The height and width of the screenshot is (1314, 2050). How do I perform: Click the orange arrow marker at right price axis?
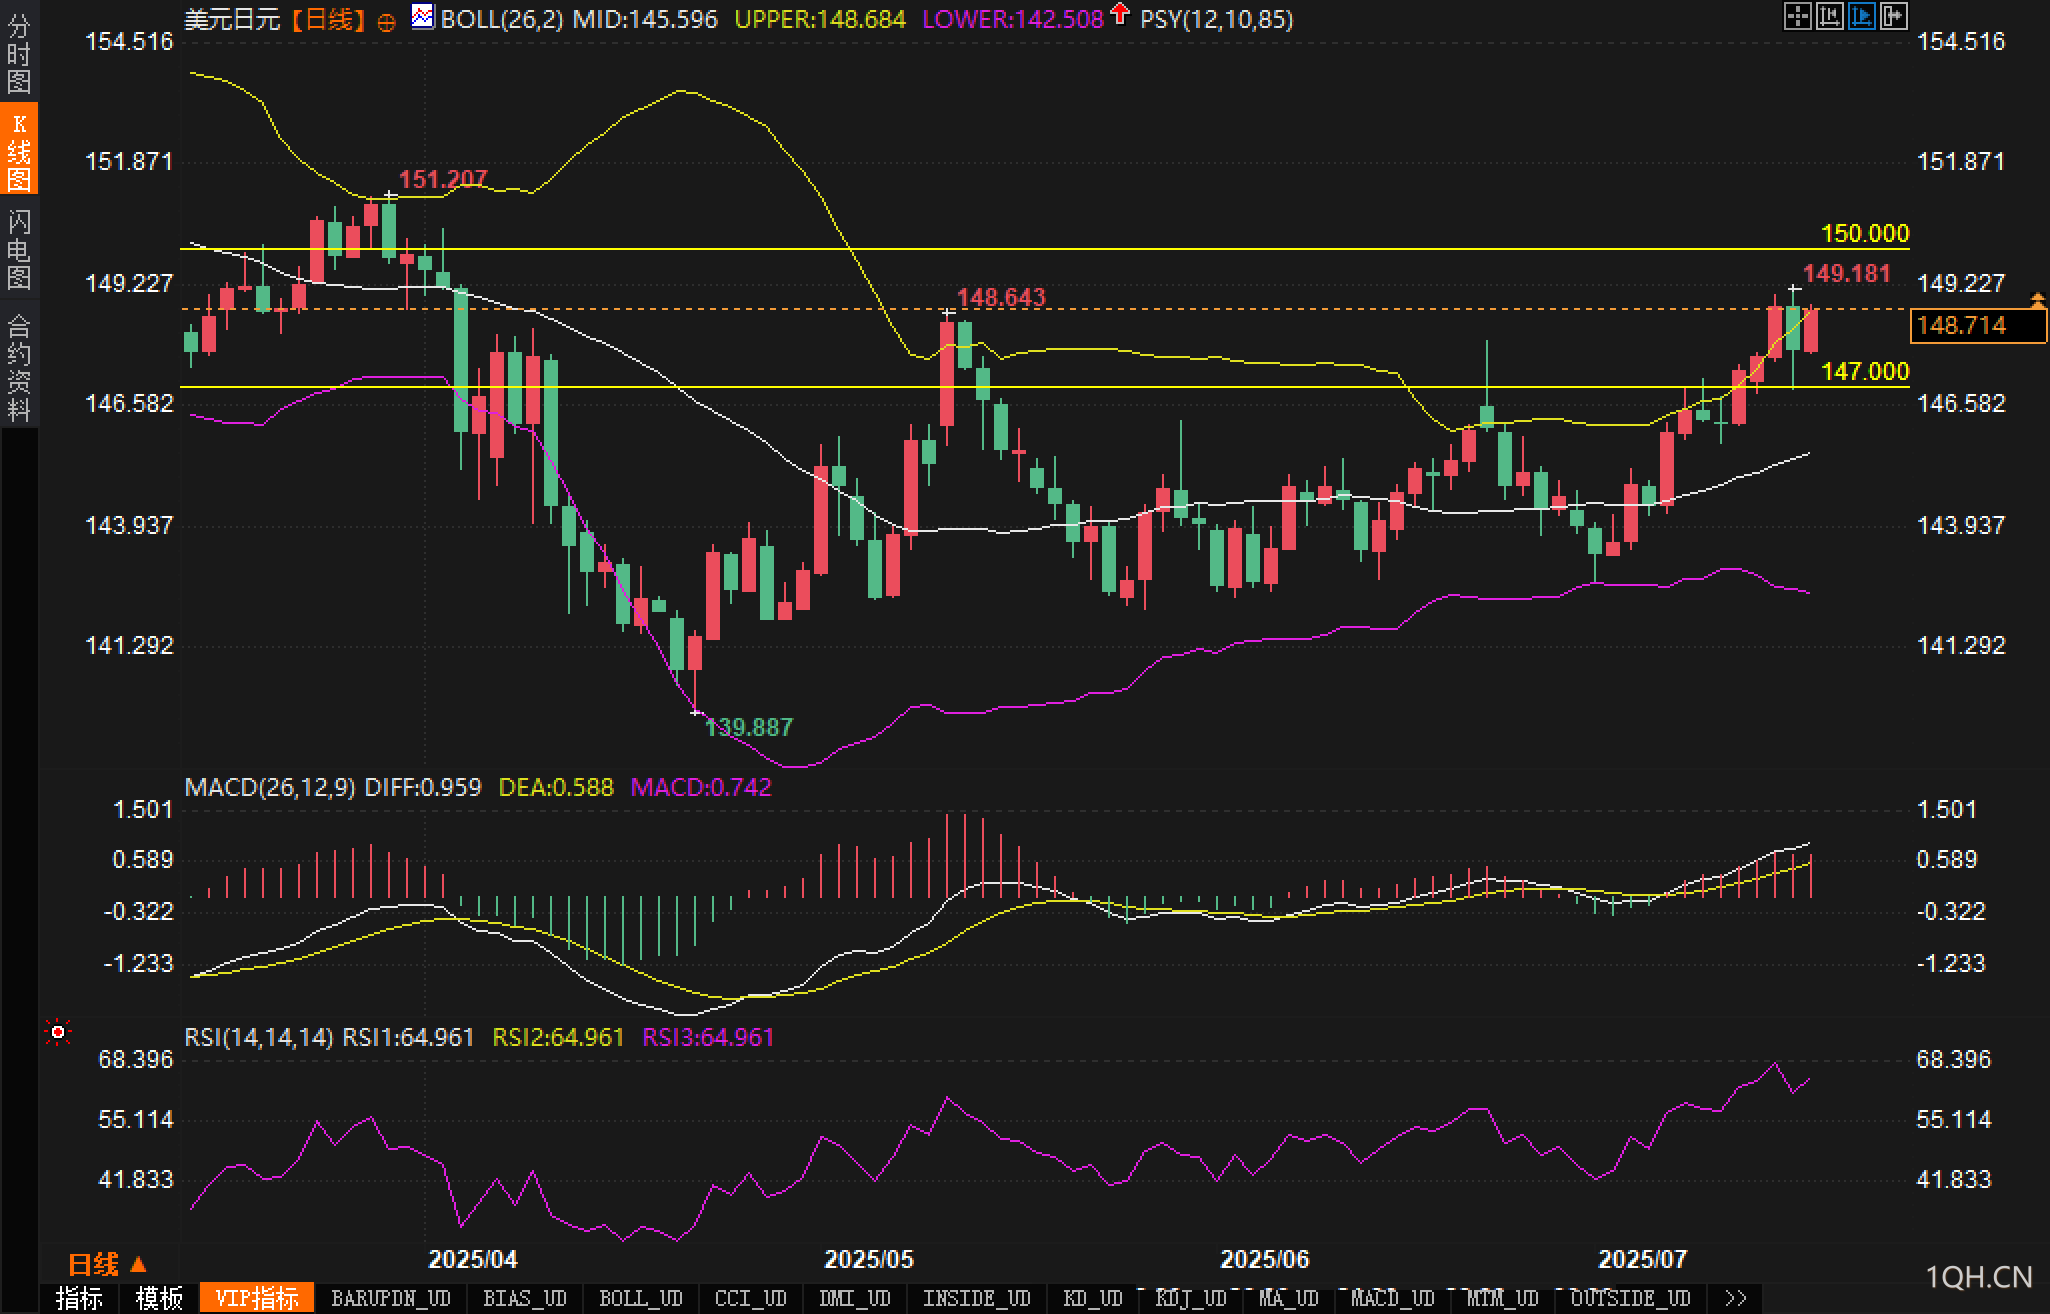click(2037, 299)
